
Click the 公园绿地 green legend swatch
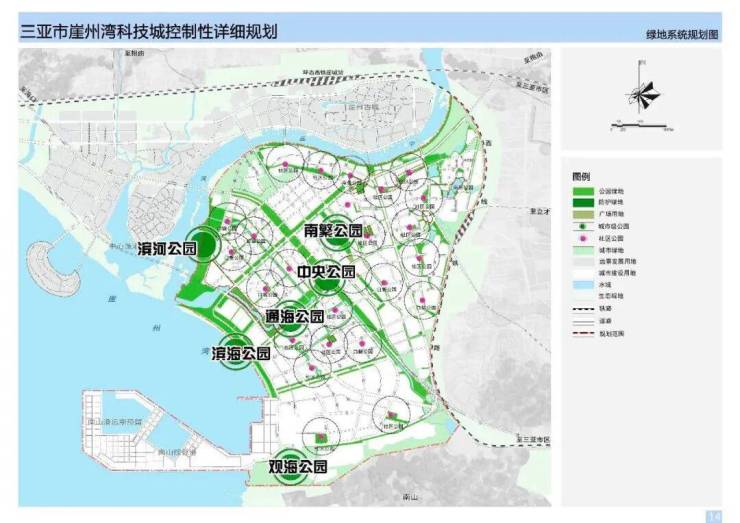582,191
